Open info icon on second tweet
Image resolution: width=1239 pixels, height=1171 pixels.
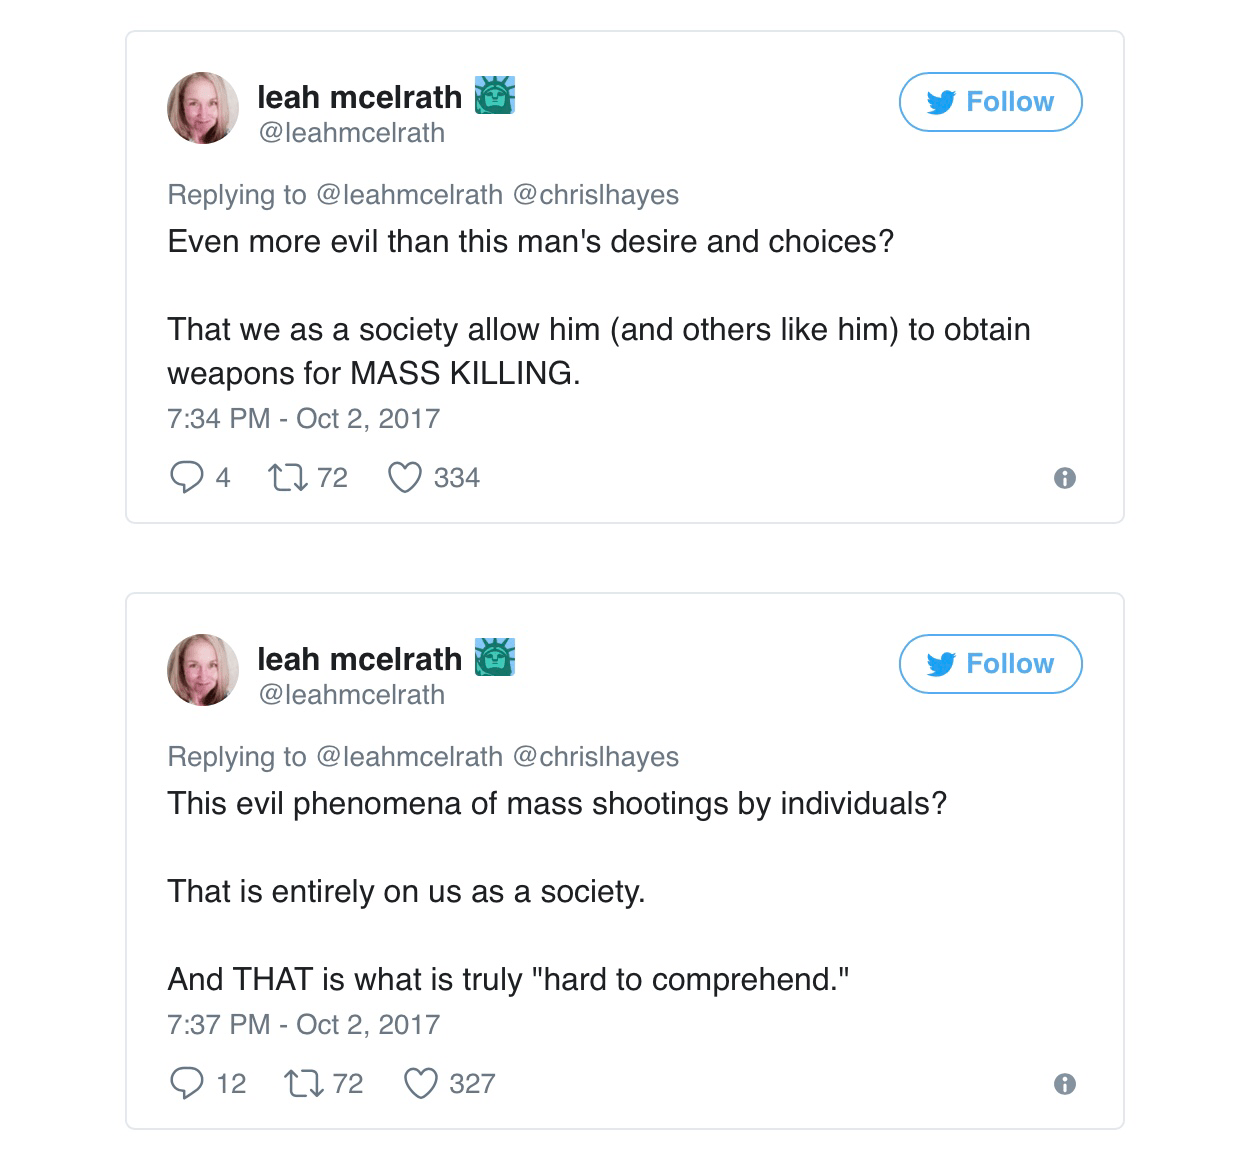tap(1065, 1084)
